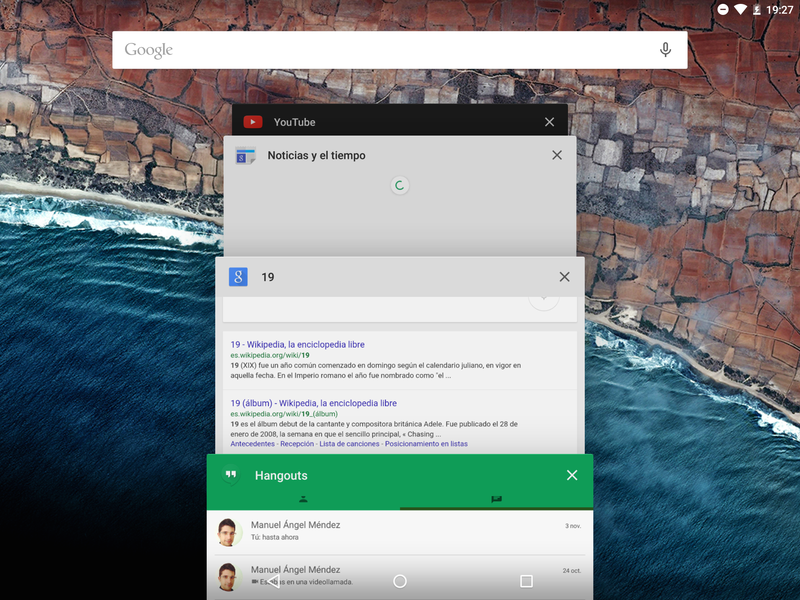Dismiss the YouTube recent card
800x600 pixels.
(549, 122)
